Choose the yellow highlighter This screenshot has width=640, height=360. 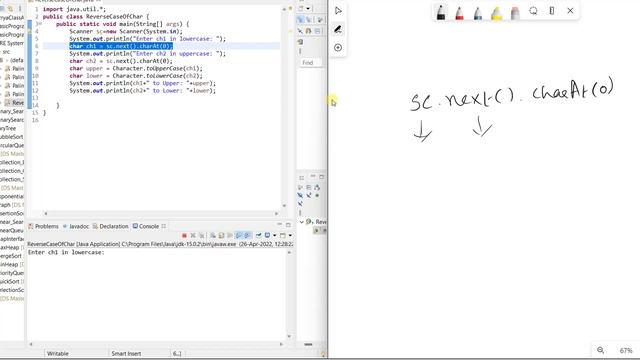(x=496, y=12)
